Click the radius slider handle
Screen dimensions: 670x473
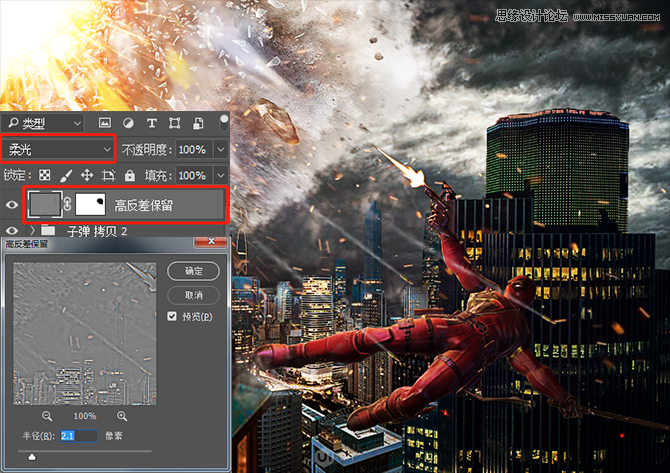[x=32, y=457]
